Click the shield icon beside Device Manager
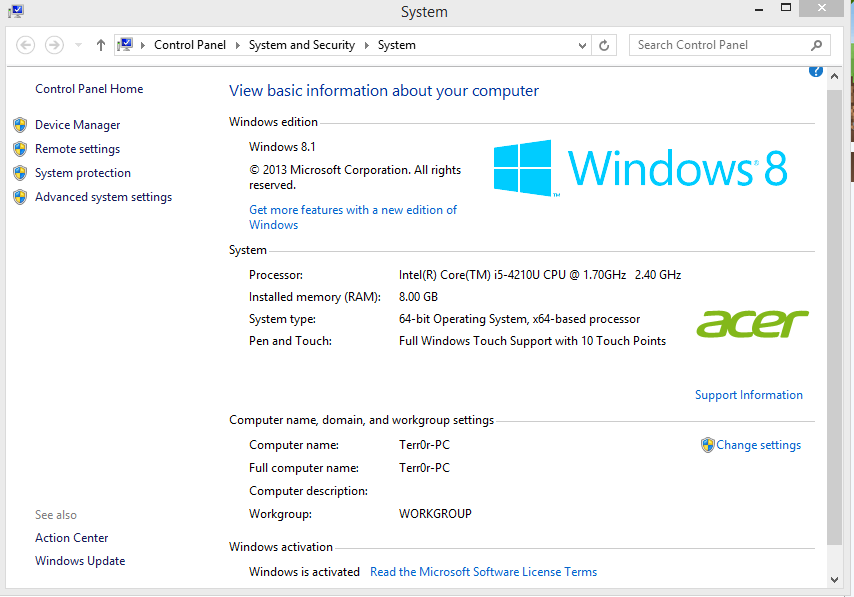The height and width of the screenshot is (597, 854). 20,125
